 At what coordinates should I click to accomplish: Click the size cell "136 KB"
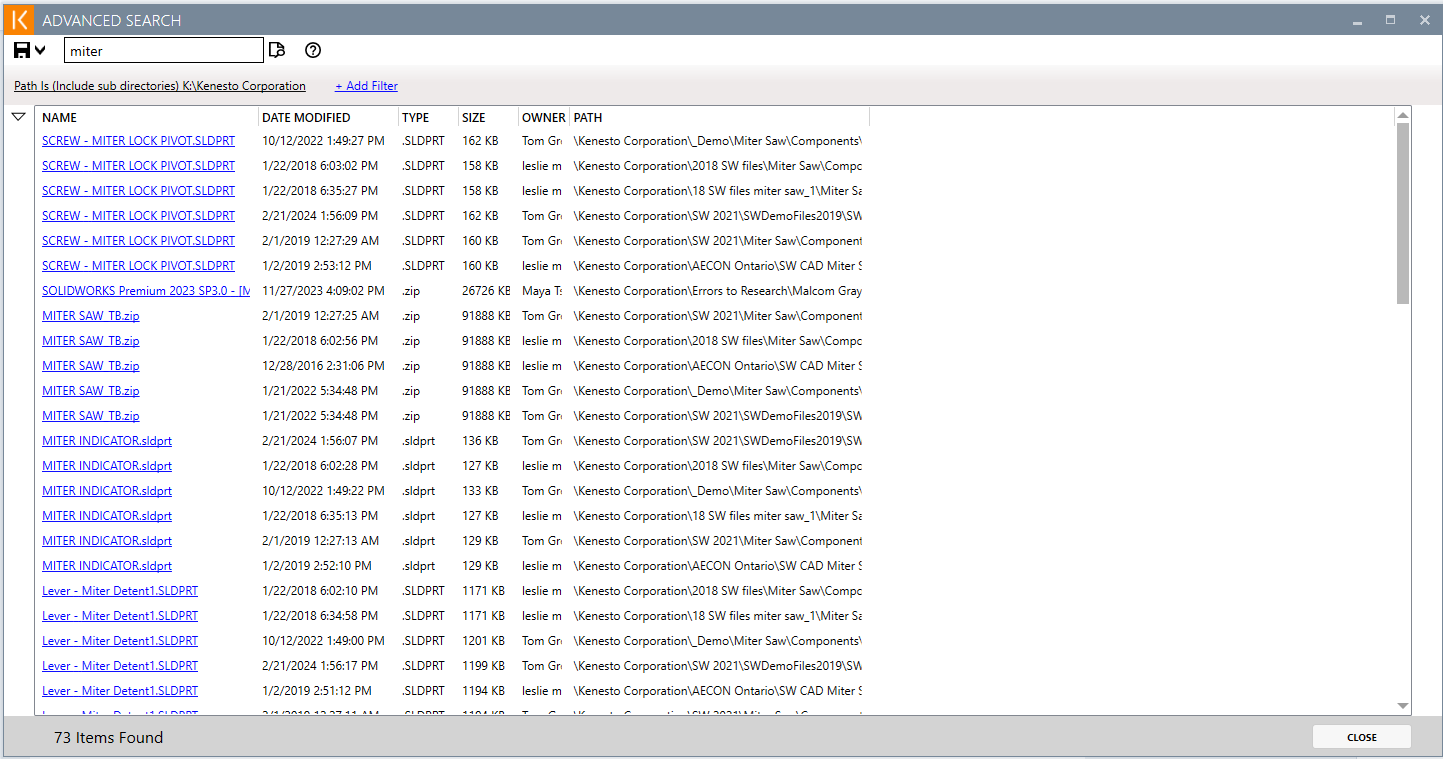tap(480, 441)
